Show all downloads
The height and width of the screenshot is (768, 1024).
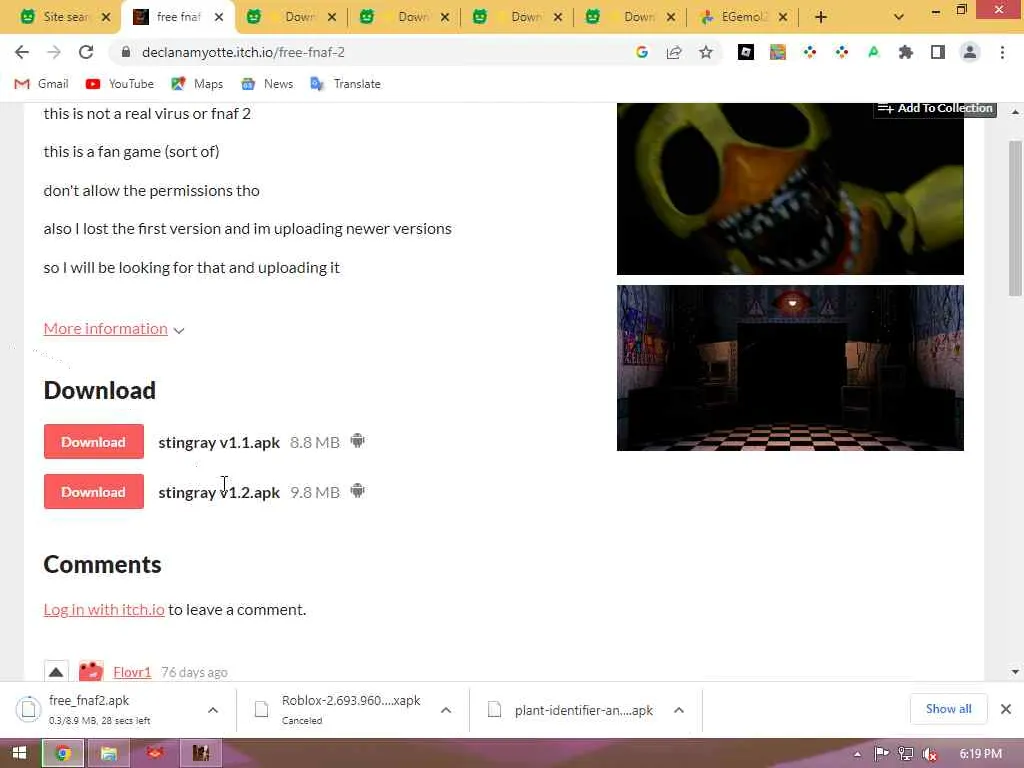tap(948, 709)
